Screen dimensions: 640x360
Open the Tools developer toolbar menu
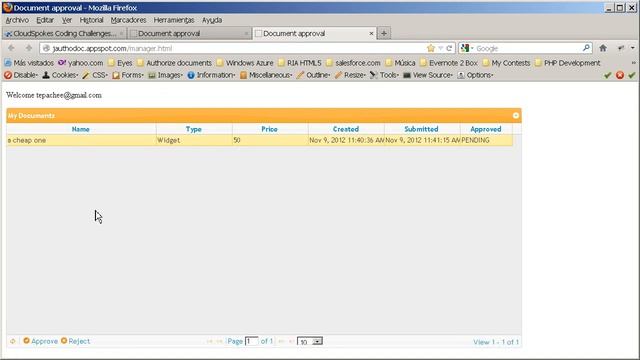click(x=384, y=75)
